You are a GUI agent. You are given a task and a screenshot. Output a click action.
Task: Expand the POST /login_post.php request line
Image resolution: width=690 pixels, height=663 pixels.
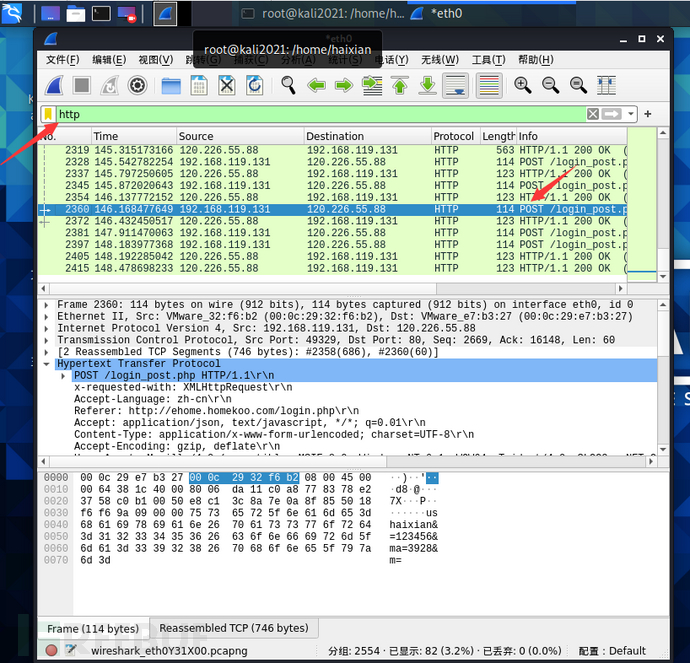pyautogui.click(x=63, y=376)
